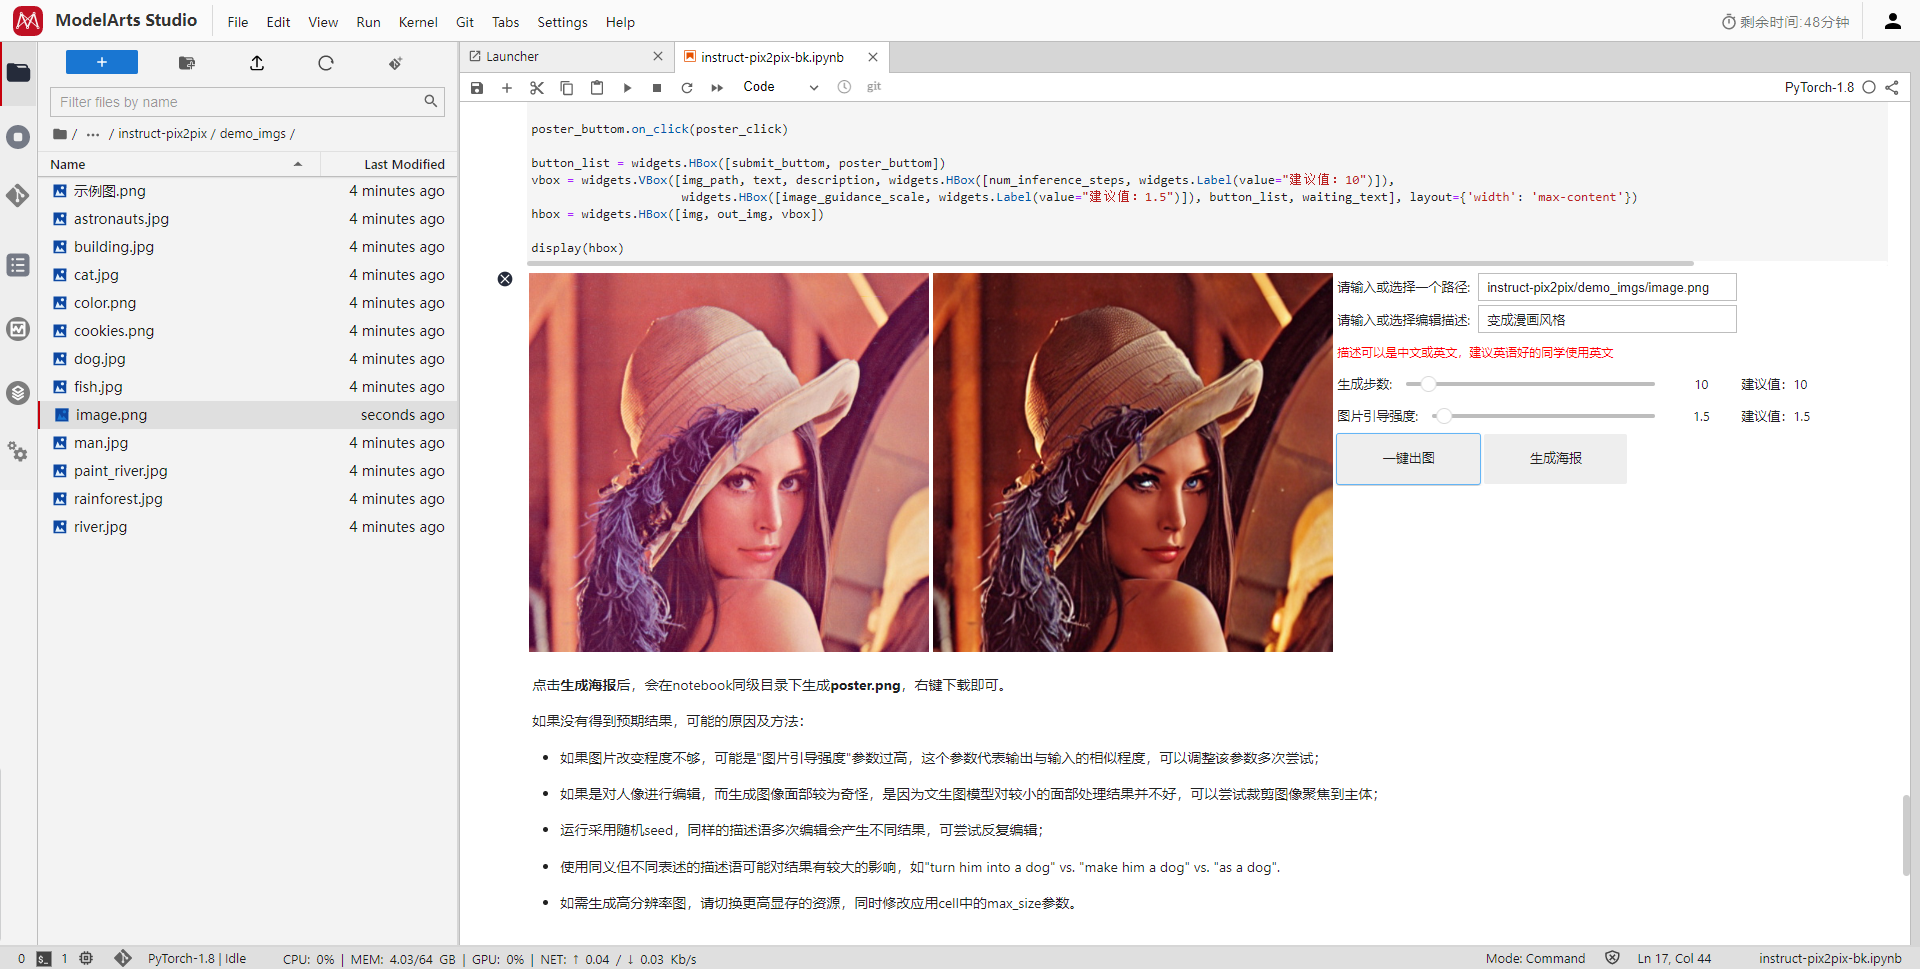The height and width of the screenshot is (969, 1920).
Task: Save the notebook with the disk icon
Action: (477, 88)
